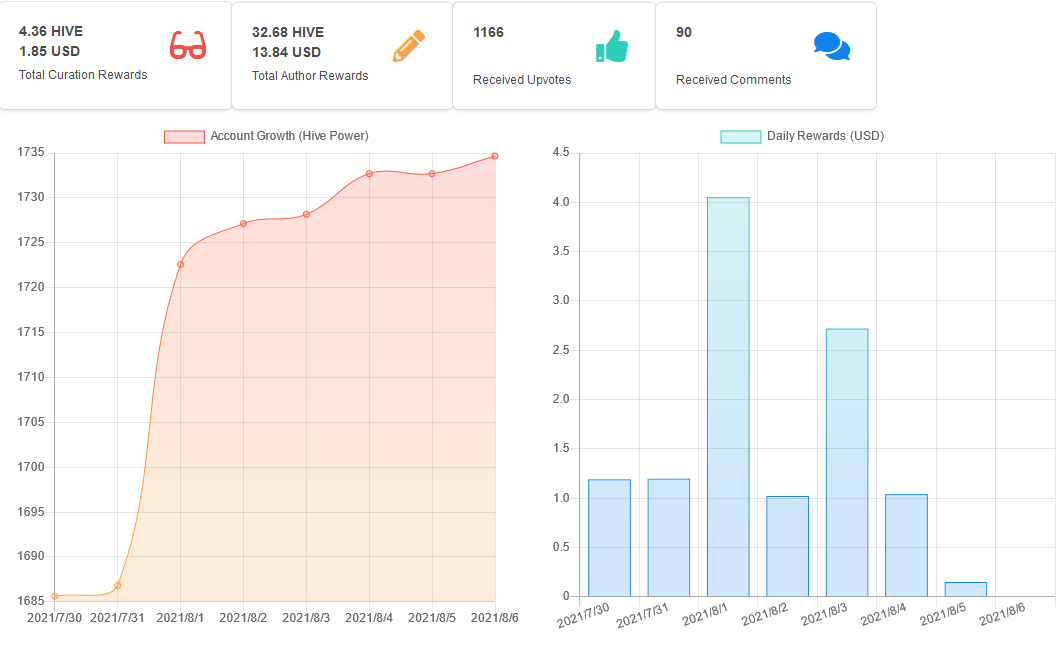Click the green thumbs-up upvotes icon
Screen dimensions: 1061x650
pos(612,46)
